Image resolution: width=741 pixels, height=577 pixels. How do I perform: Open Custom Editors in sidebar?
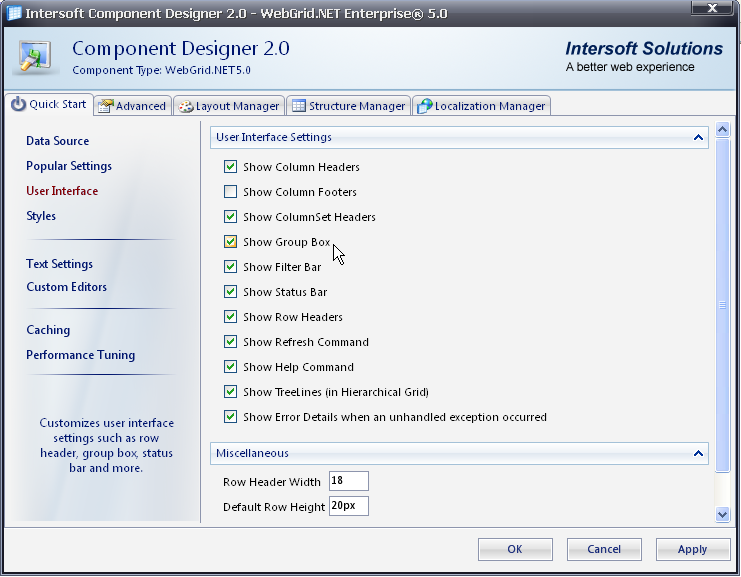tap(67, 287)
